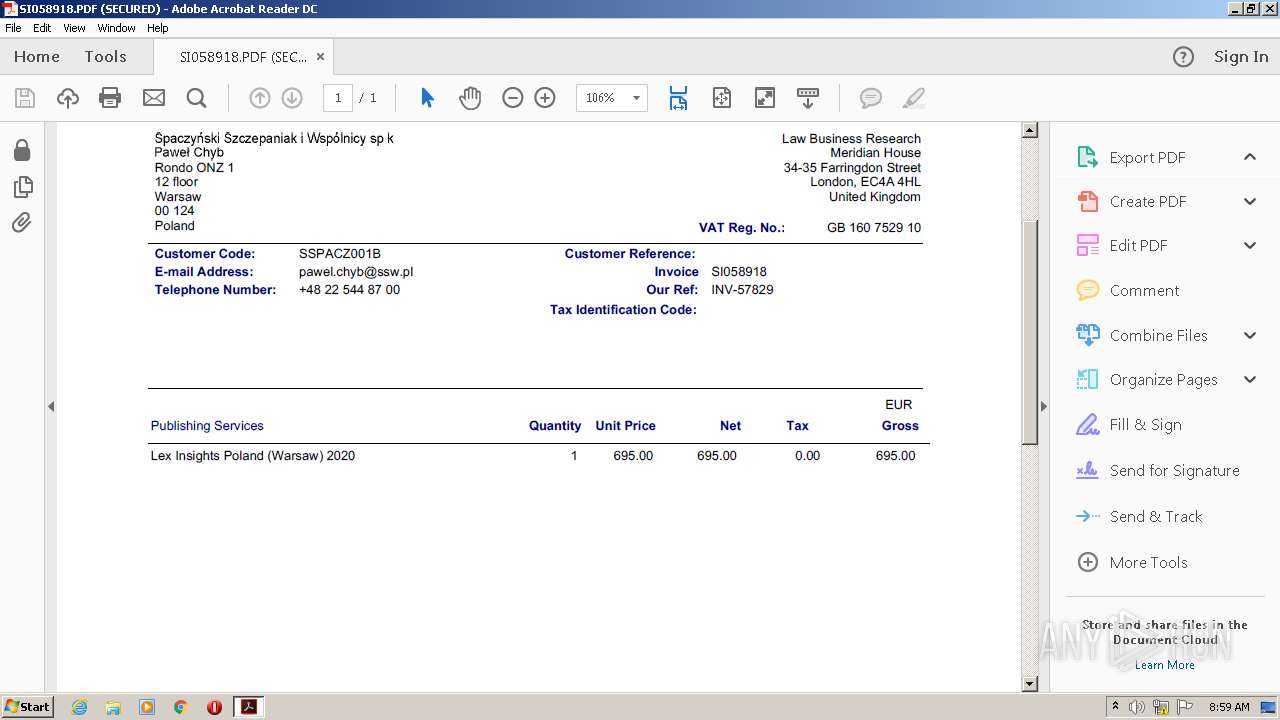
Task: Click customer code SSPACZ001B text
Action: (340, 254)
